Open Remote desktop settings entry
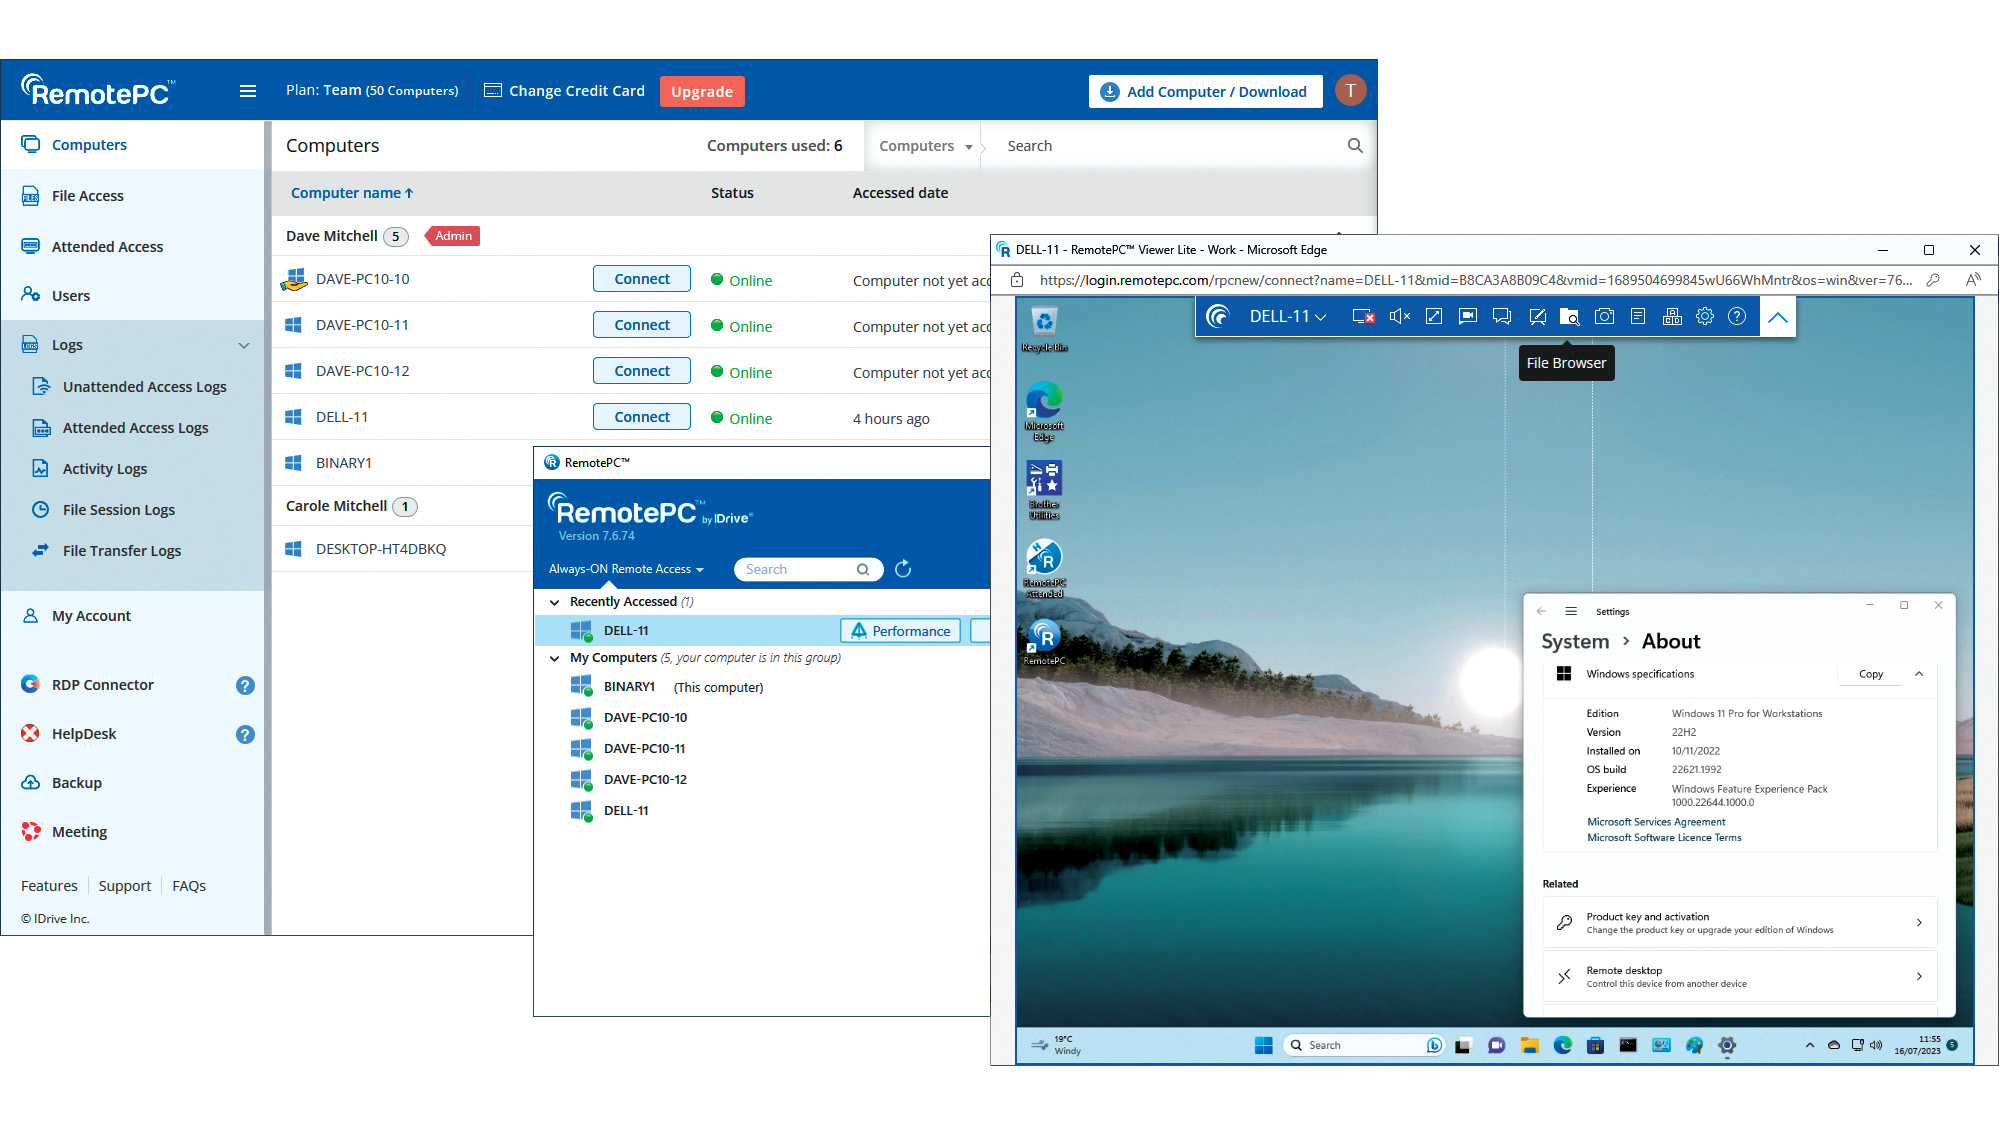This screenshot has width=1999, height=1125. pos(1740,977)
